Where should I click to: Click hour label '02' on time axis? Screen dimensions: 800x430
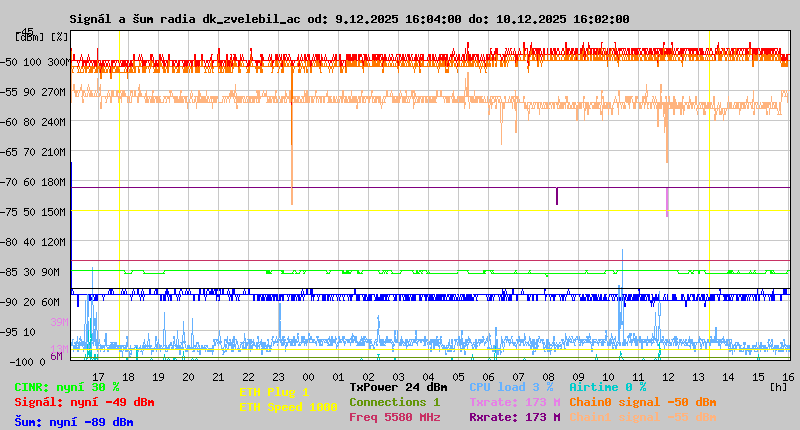click(x=368, y=377)
